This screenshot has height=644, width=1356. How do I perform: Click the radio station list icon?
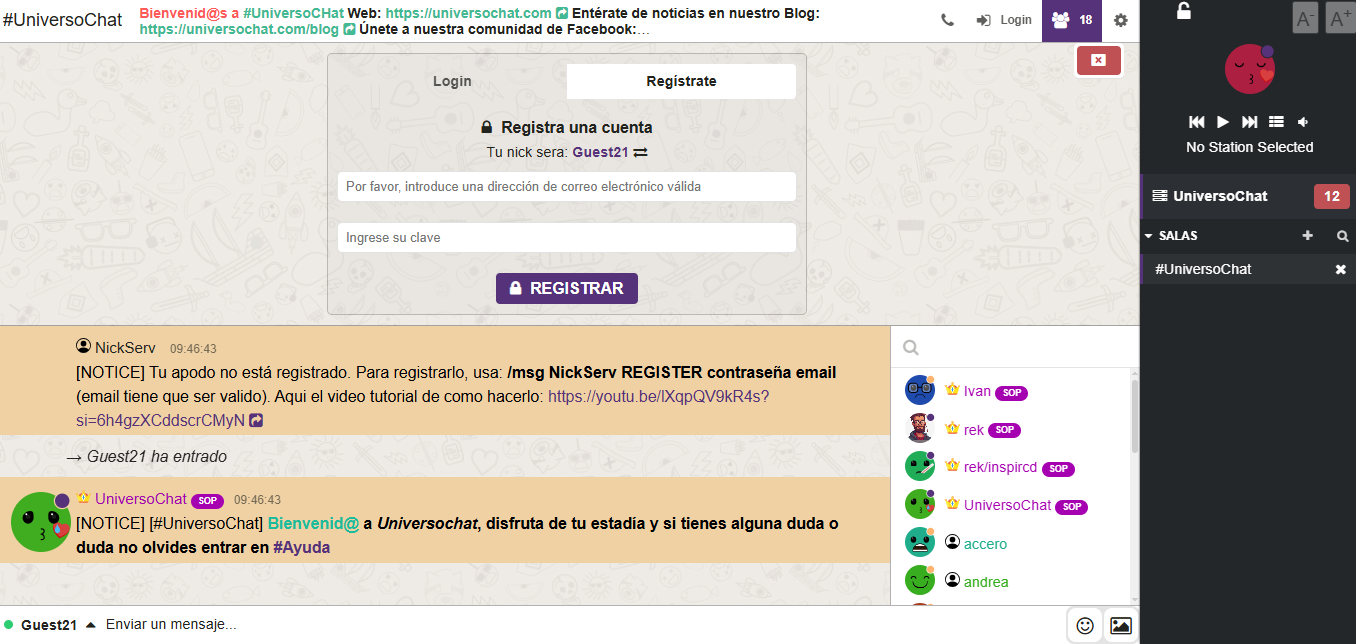[x=1276, y=122]
